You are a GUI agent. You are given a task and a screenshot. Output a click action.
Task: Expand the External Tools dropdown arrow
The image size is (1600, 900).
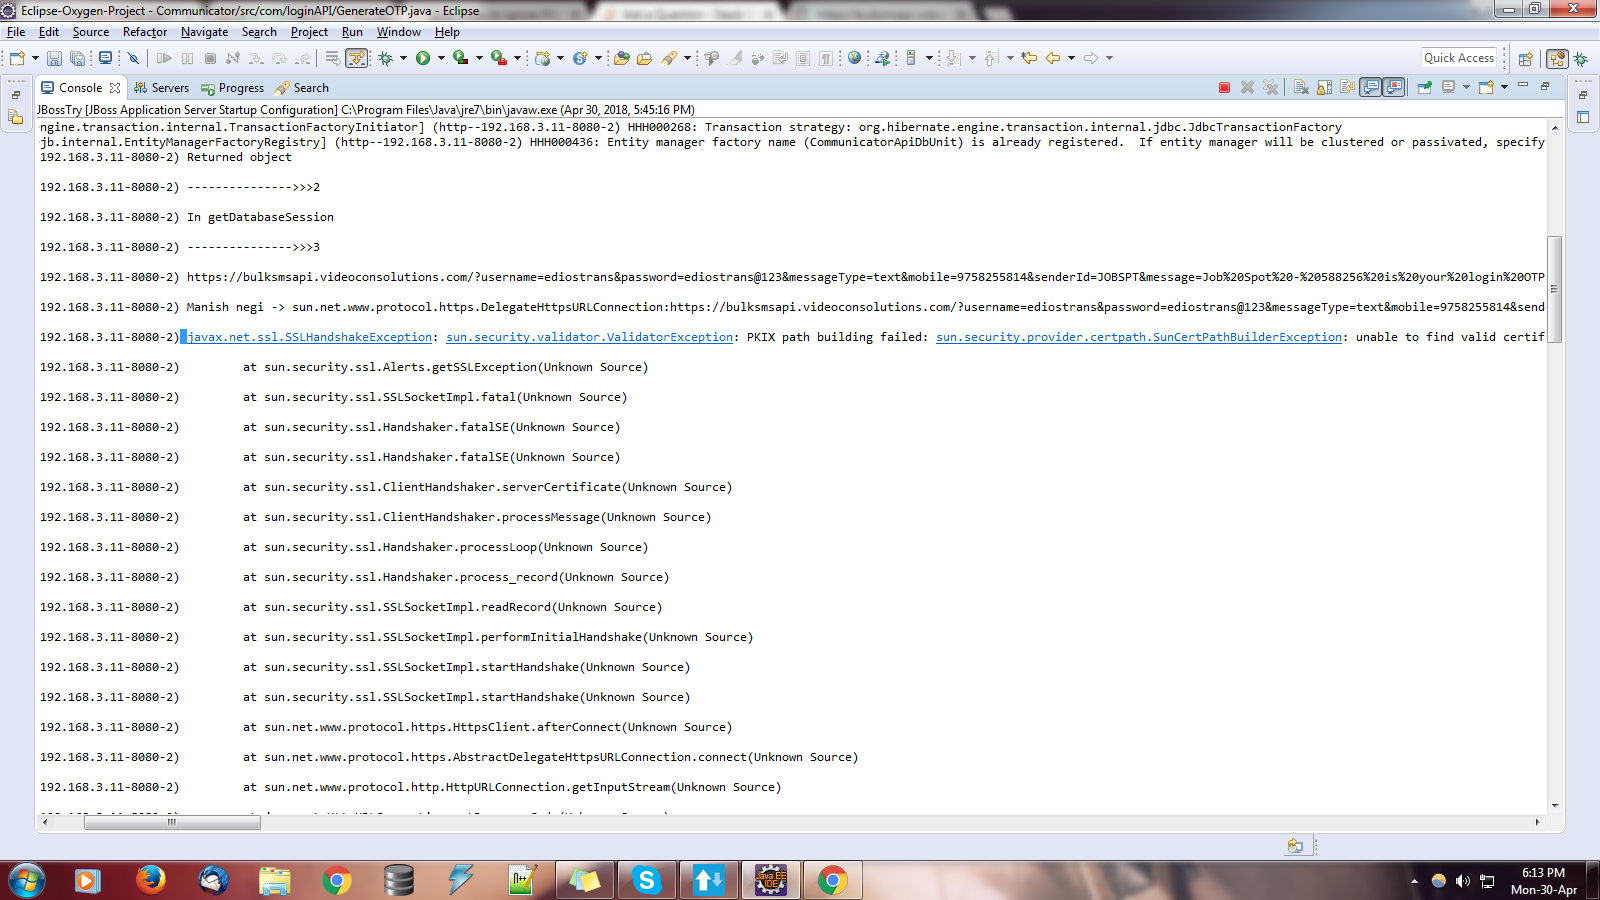point(517,58)
